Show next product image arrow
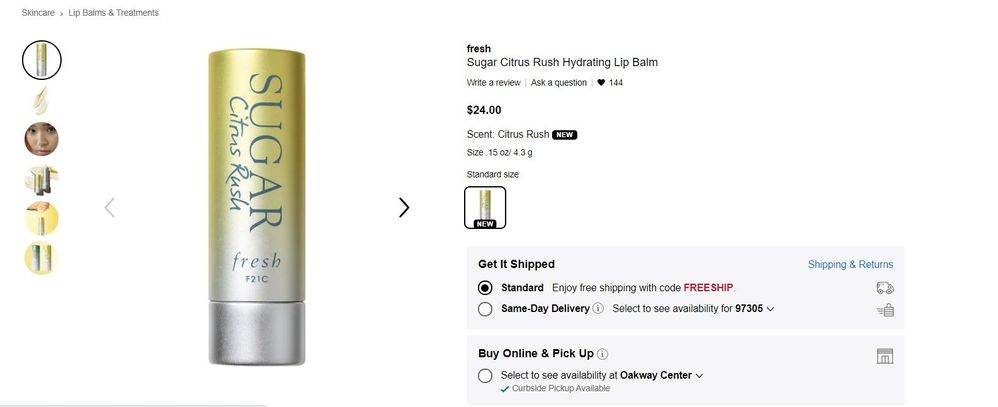998x407 pixels. coord(404,208)
